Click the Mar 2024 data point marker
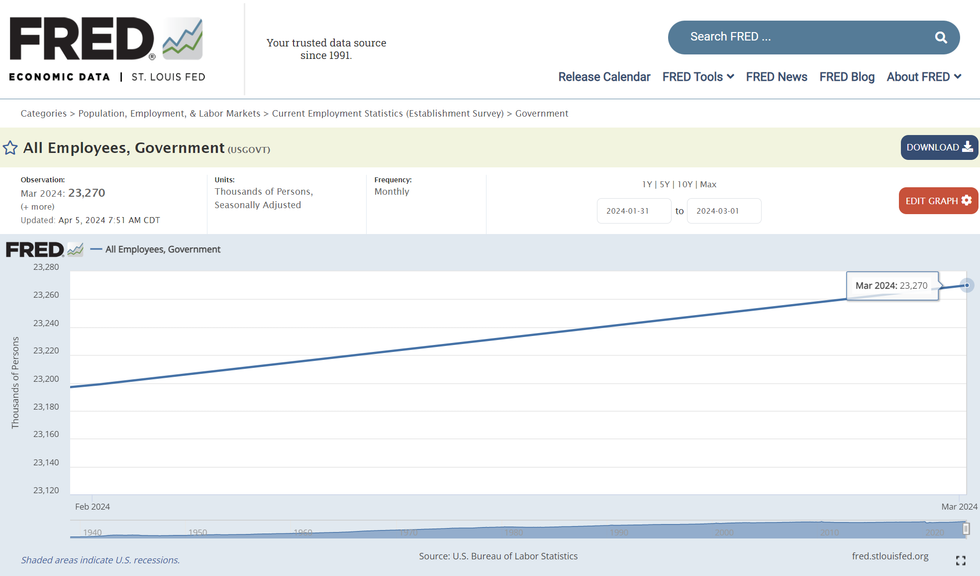This screenshot has height=576, width=980. pos(967,285)
